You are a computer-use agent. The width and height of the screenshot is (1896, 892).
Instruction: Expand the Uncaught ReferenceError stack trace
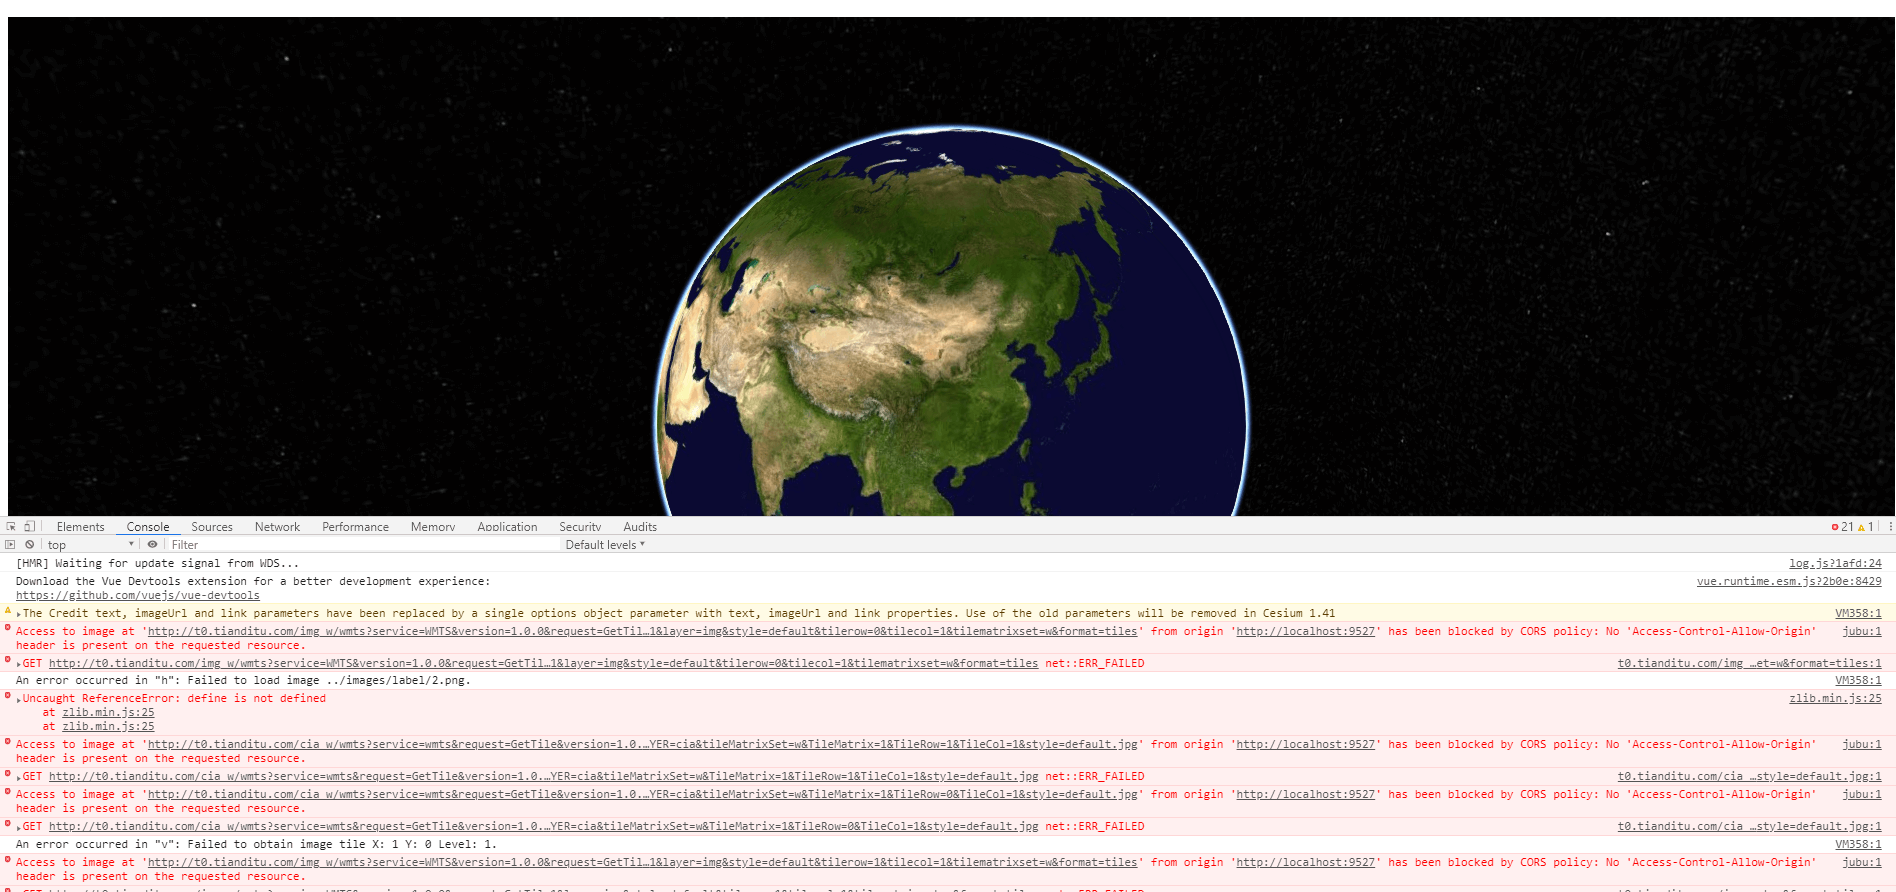point(19,699)
